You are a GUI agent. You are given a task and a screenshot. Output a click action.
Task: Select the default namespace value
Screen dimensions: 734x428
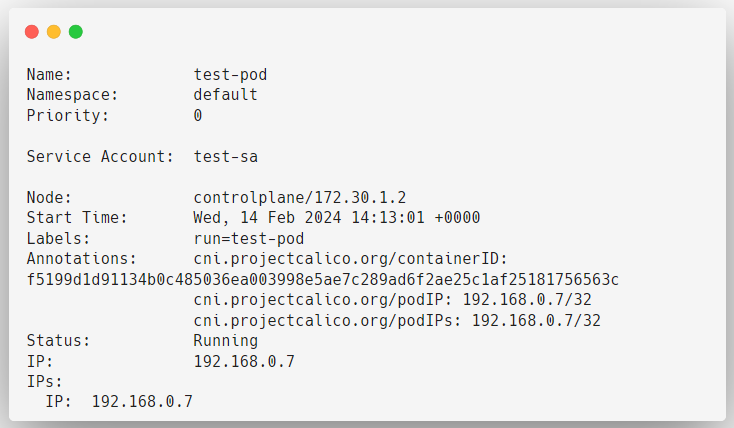pyautogui.click(x=226, y=95)
